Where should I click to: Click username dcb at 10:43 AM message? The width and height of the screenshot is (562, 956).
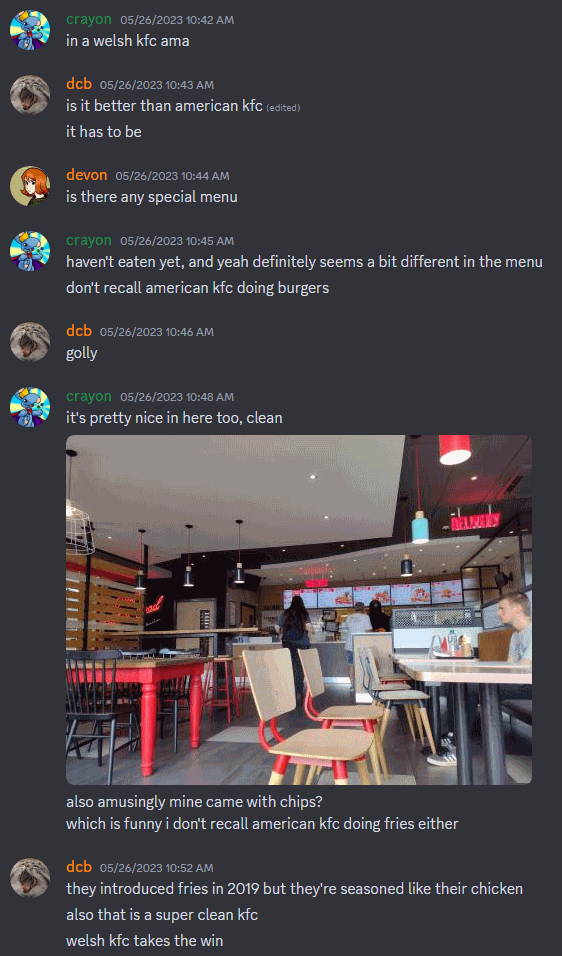[79, 84]
